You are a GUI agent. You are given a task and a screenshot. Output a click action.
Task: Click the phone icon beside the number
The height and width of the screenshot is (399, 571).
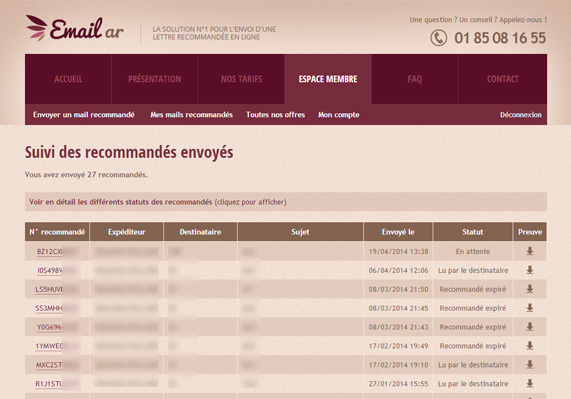438,38
